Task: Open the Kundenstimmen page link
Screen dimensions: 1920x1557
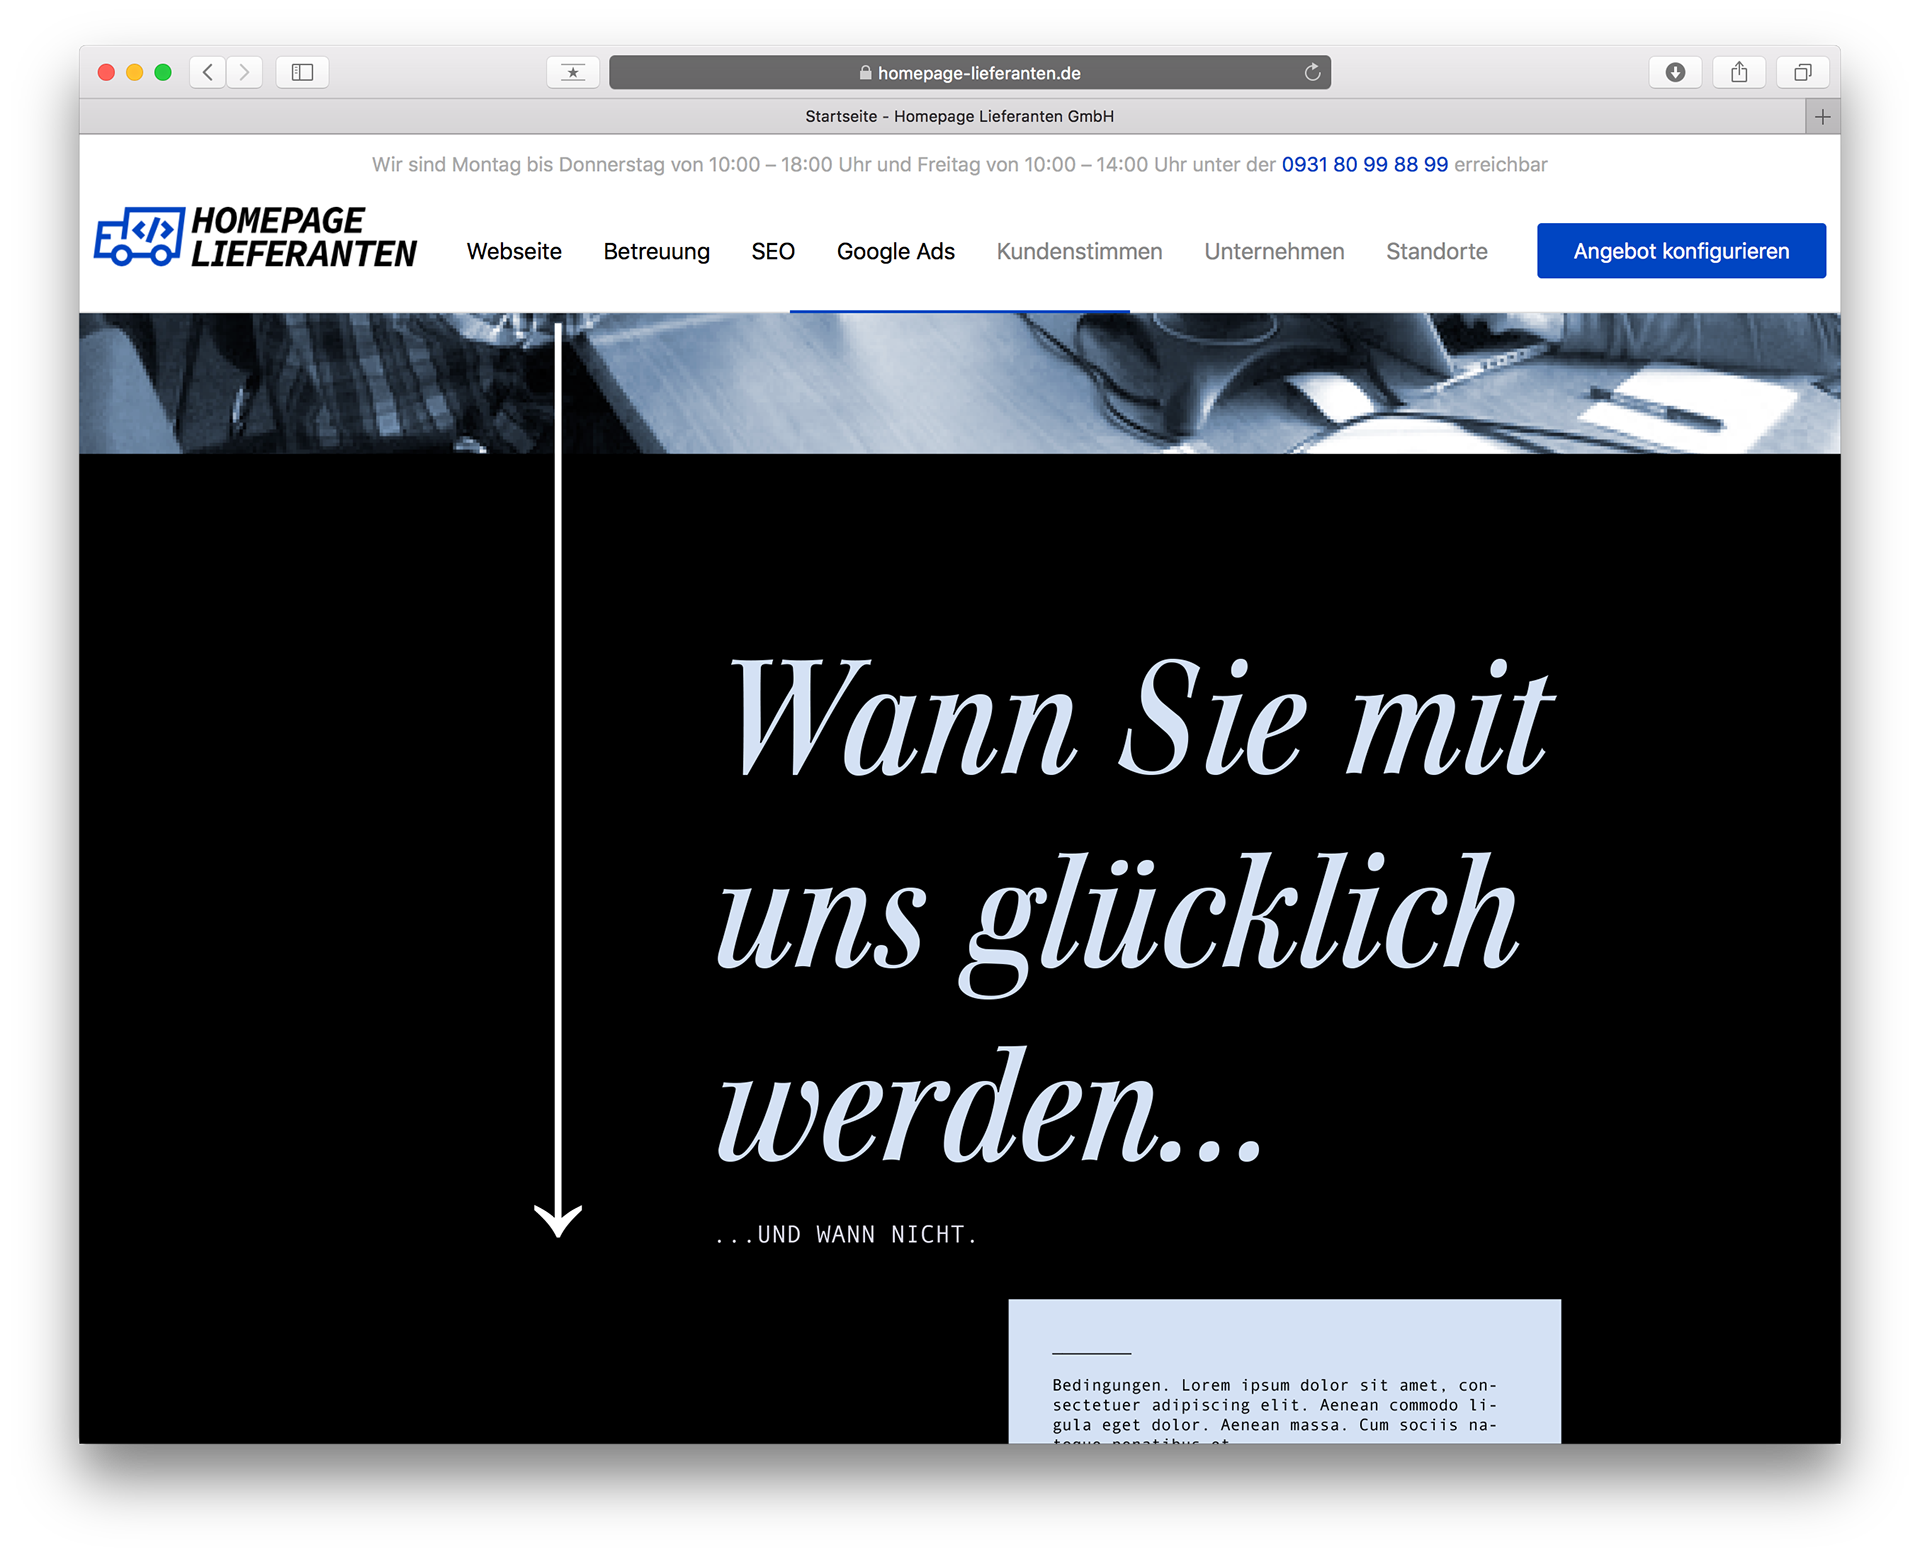Action: tap(1079, 251)
